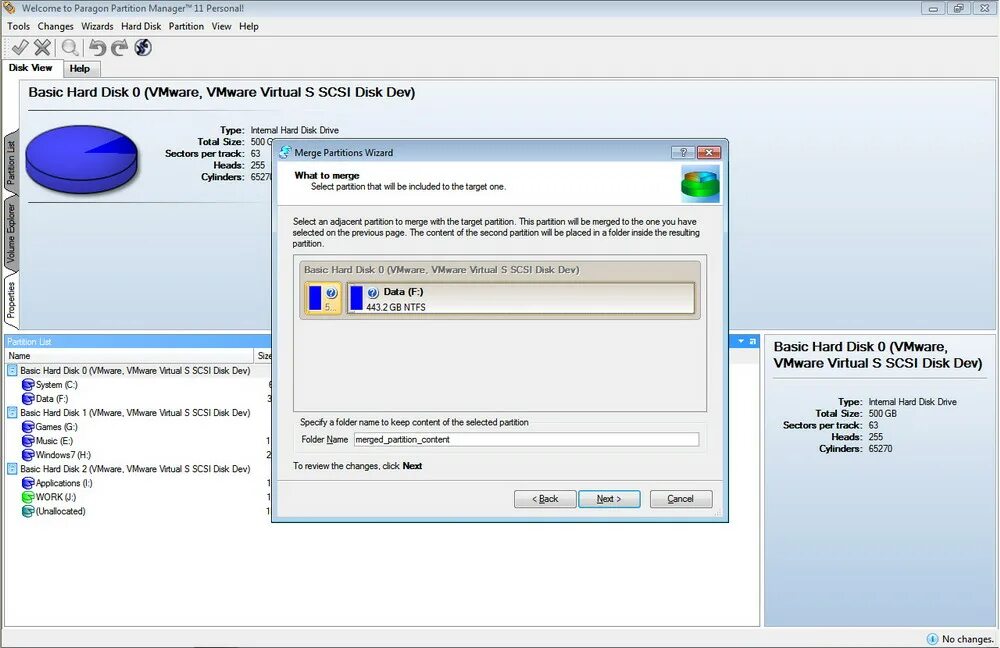The width and height of the screenshot is (1000, 648).
Task: Click the No changes status text
Action: click(x=967, y=638)
